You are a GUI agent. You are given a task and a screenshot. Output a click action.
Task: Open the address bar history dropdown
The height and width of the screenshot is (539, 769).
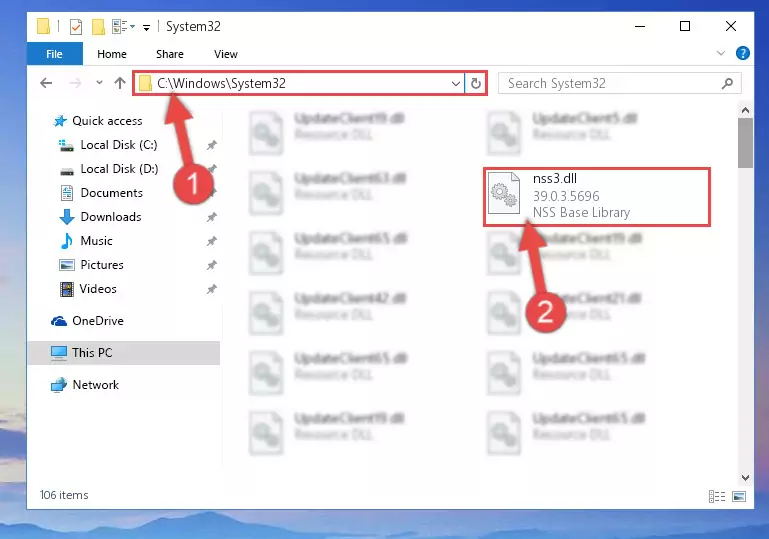(456, 83)
